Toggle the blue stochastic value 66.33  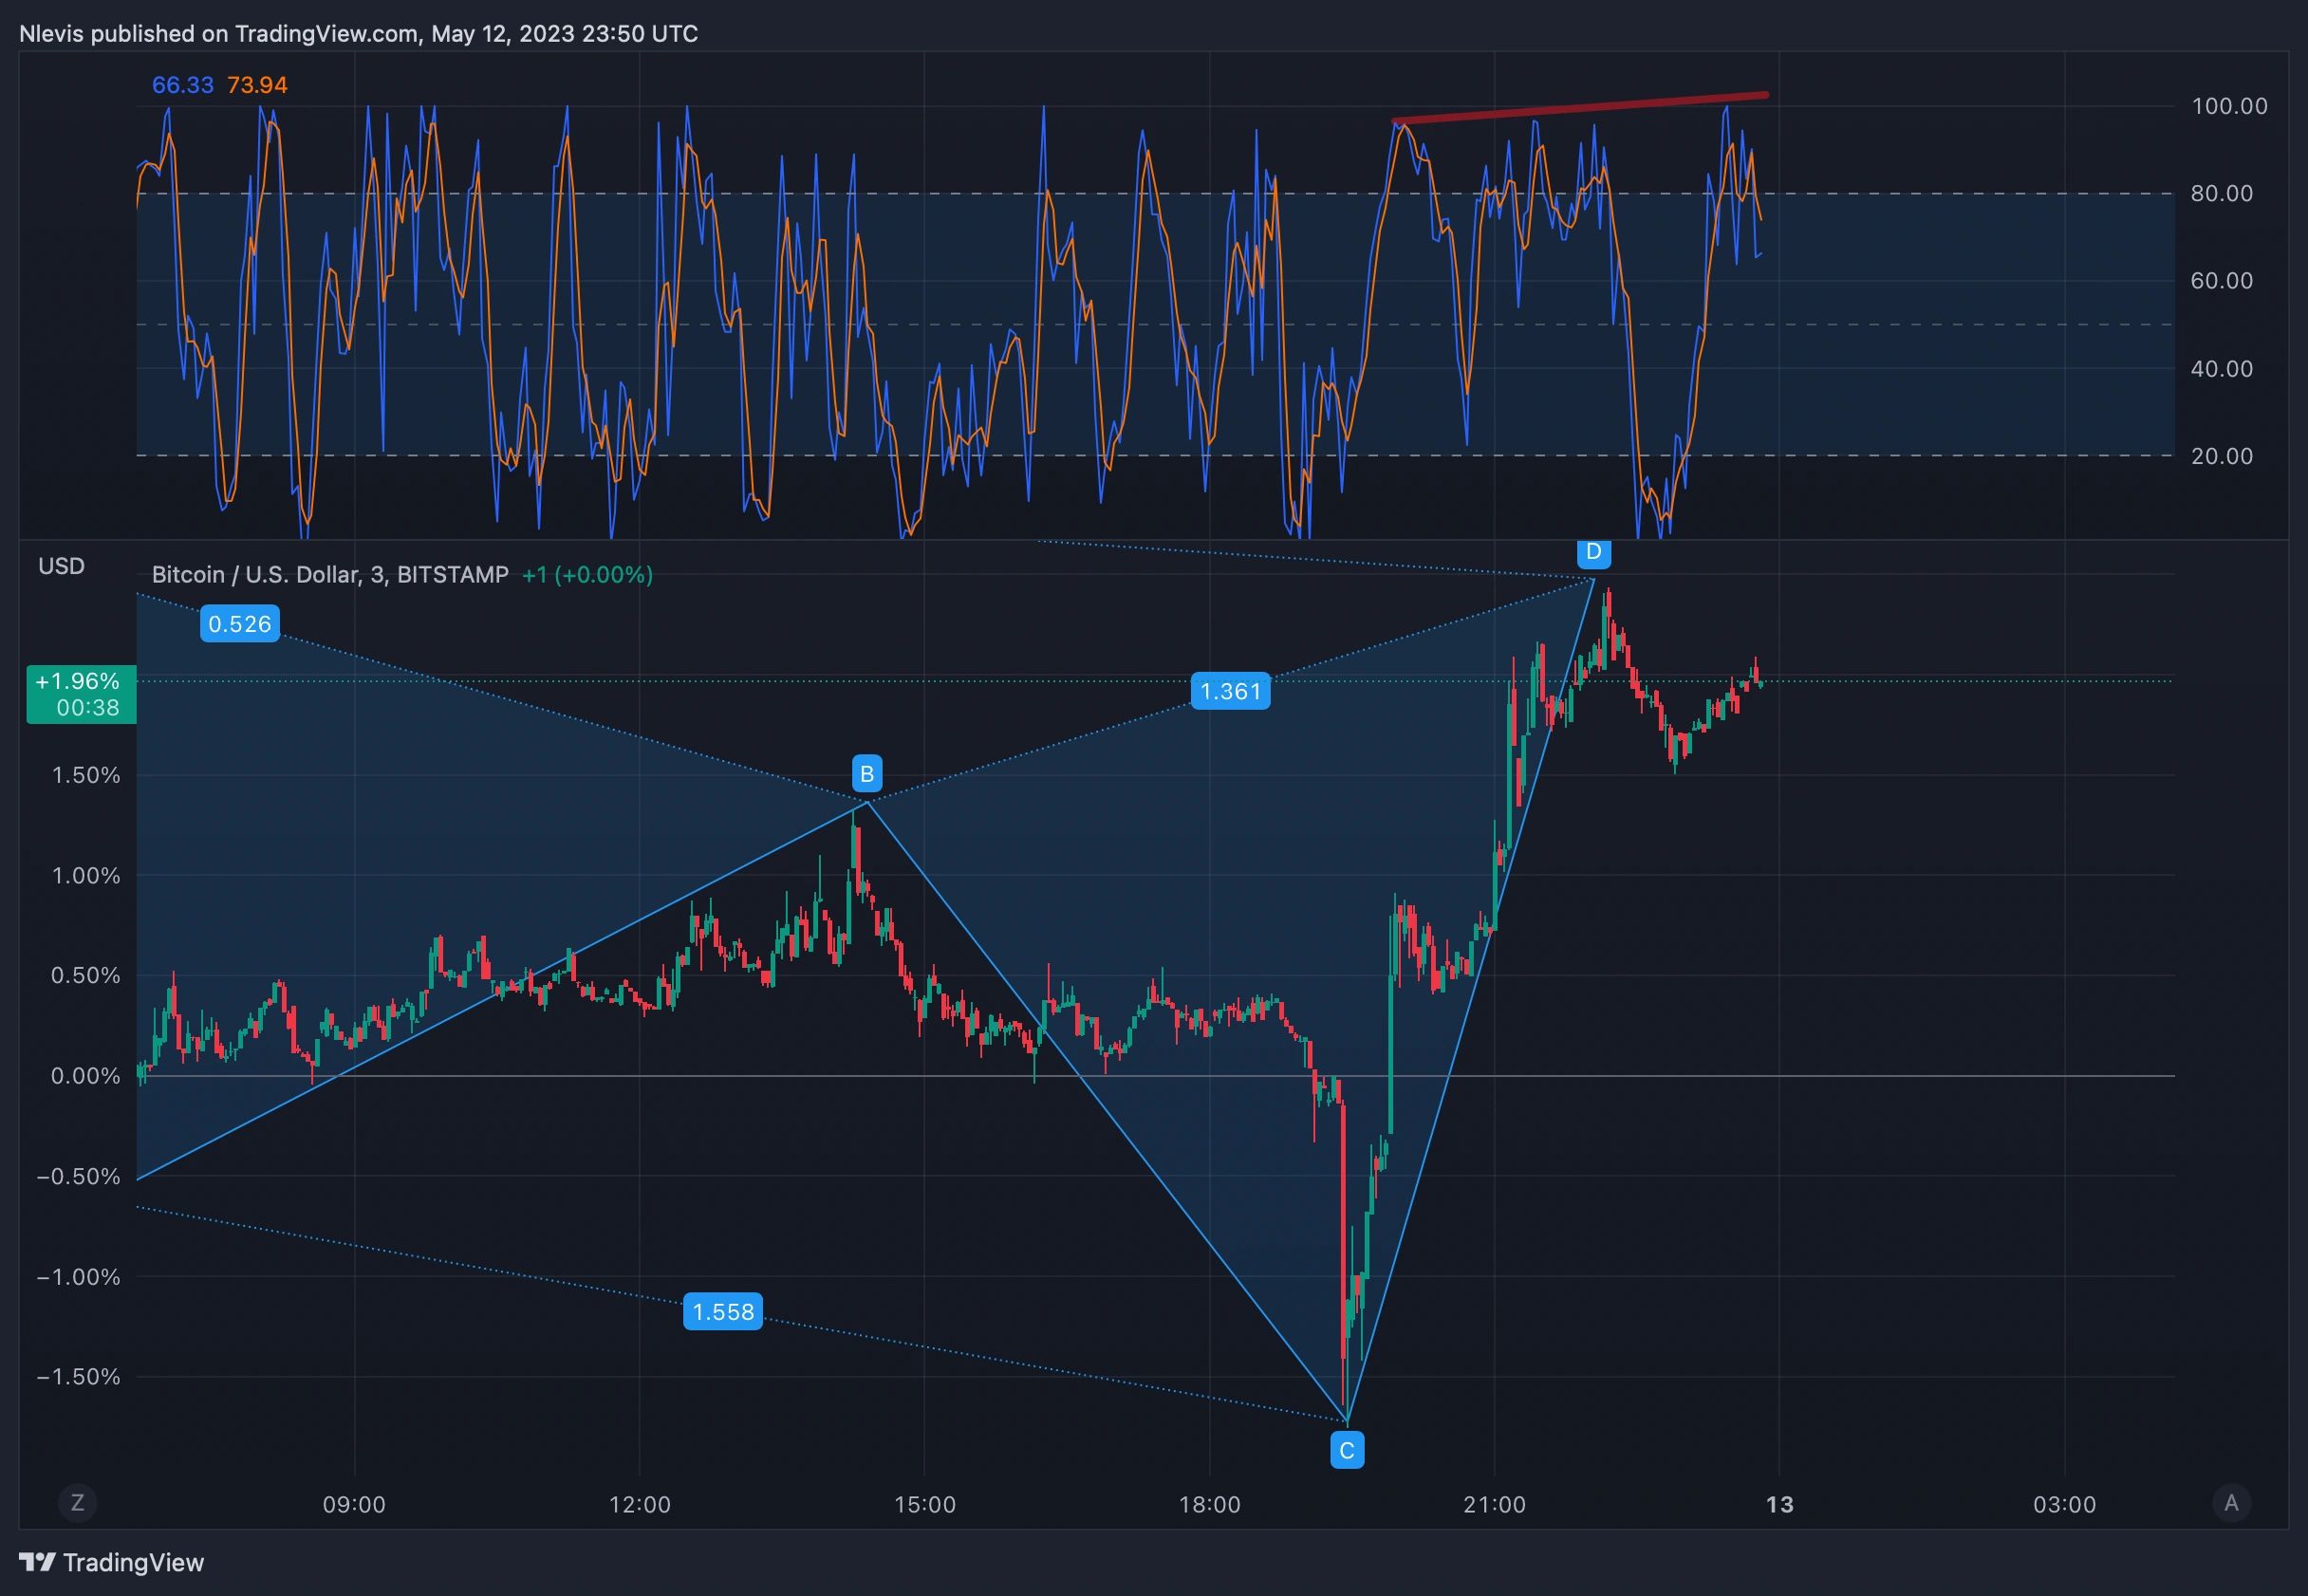click(182, 85)
